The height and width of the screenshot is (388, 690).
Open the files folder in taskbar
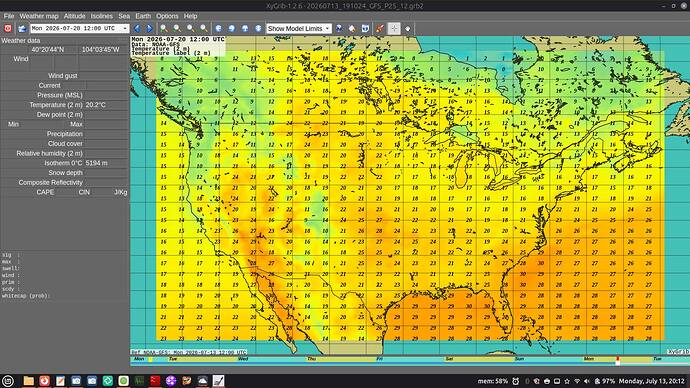click(x=29, y=381)
